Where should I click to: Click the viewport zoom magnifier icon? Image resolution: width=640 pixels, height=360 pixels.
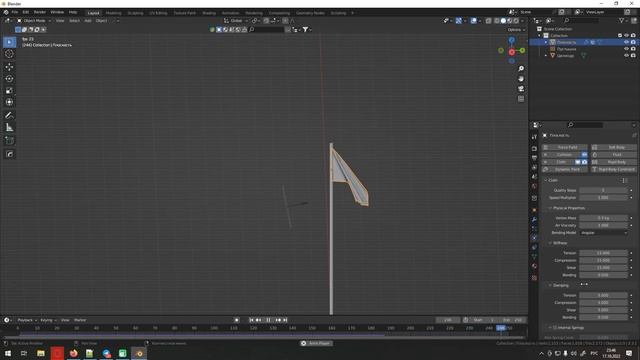point(521,69)
